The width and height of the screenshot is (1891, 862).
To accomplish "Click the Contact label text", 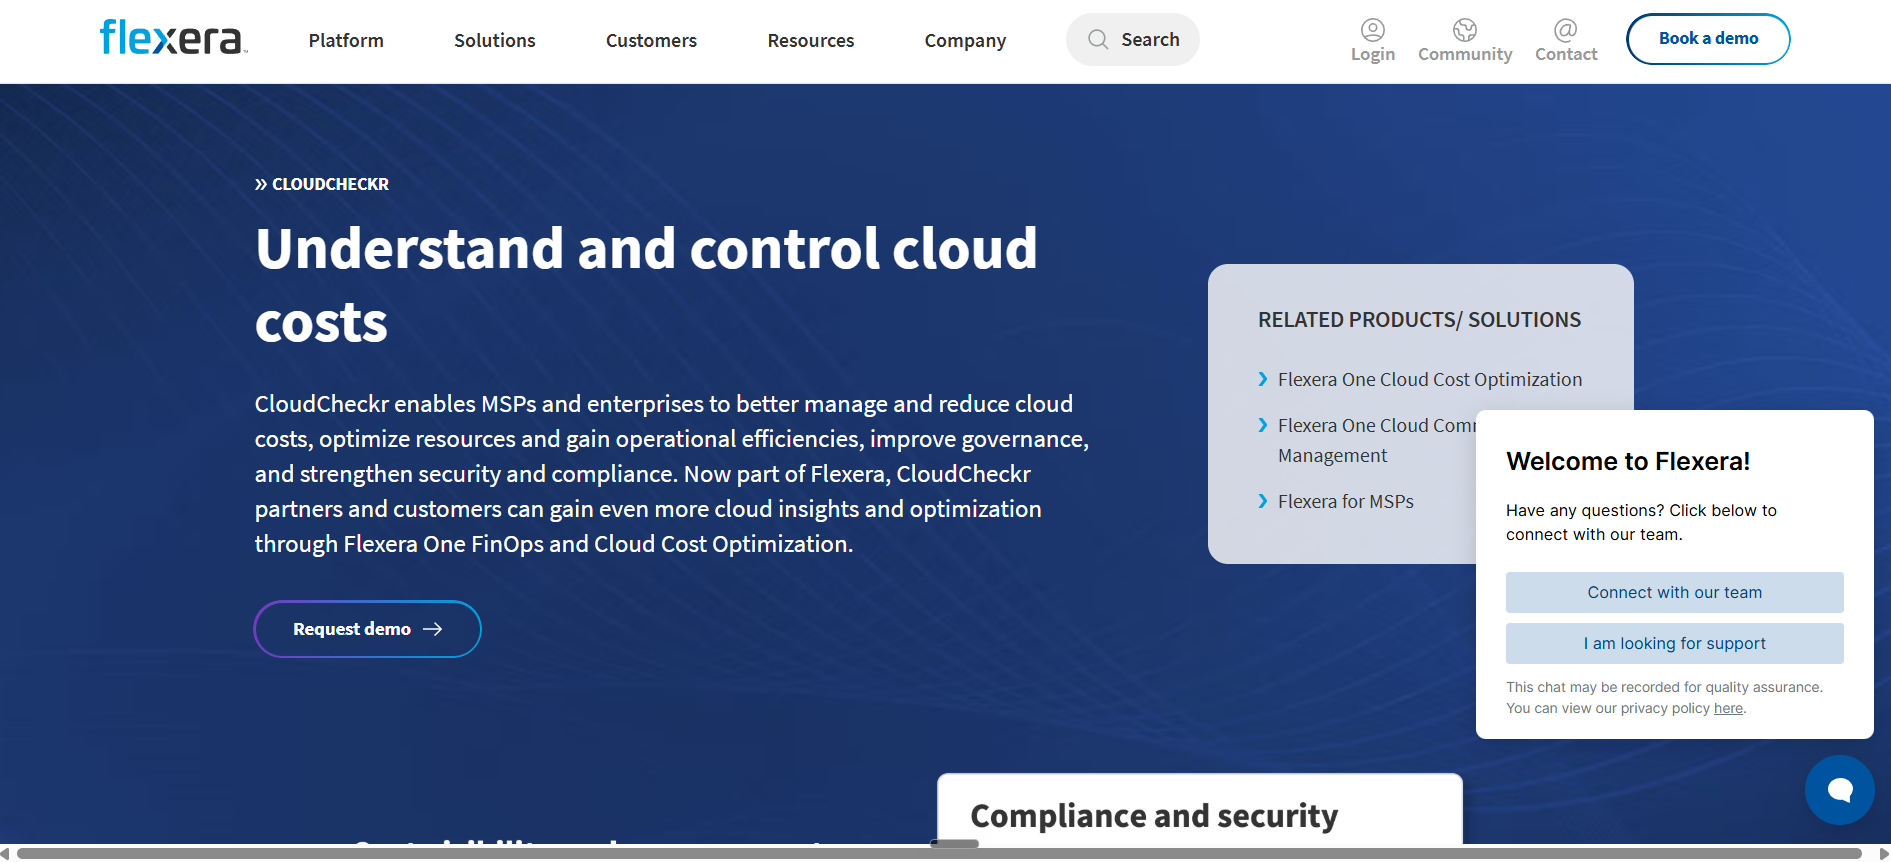I will [x=1566, y=54].
